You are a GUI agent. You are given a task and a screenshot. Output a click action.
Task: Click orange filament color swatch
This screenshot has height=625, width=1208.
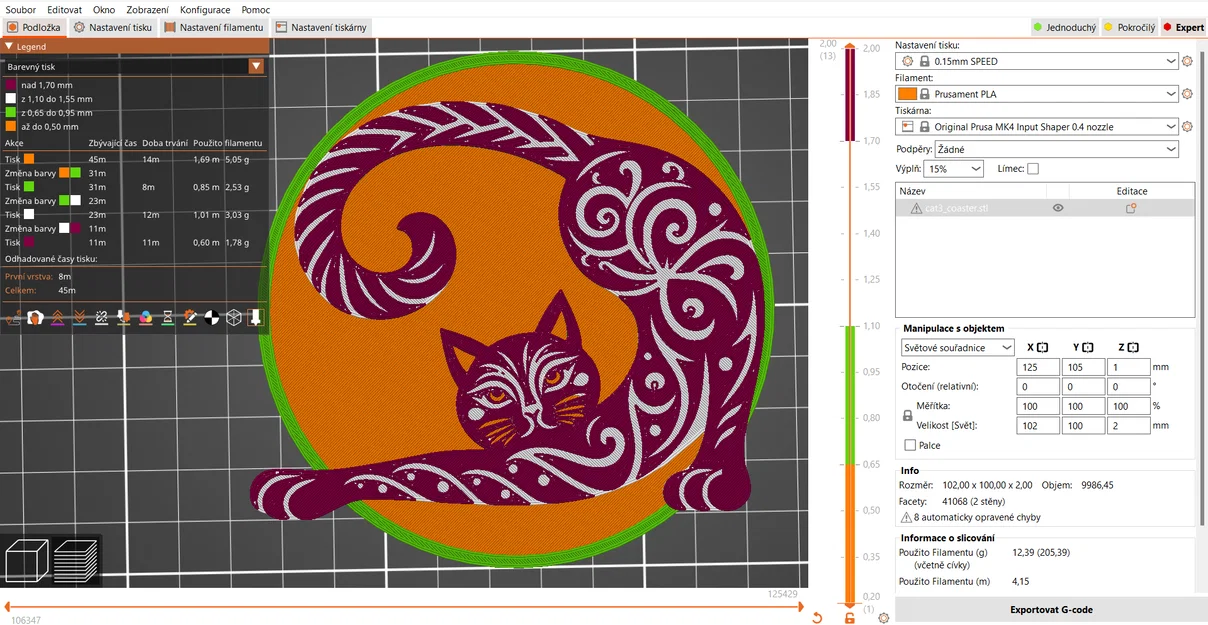(x=907, y=94)
